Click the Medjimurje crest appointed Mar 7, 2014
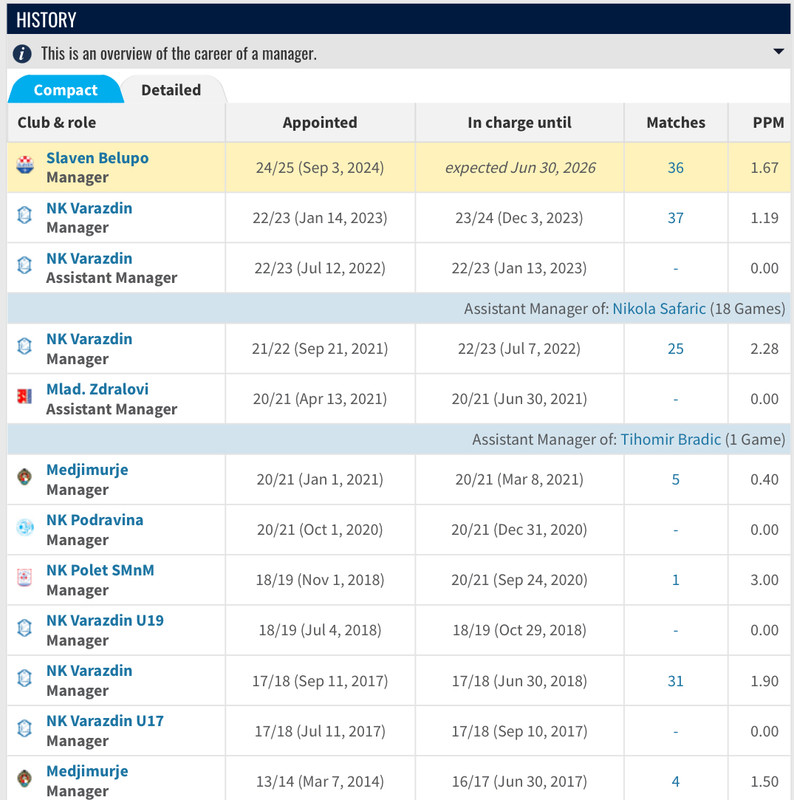 pos(25,778)
